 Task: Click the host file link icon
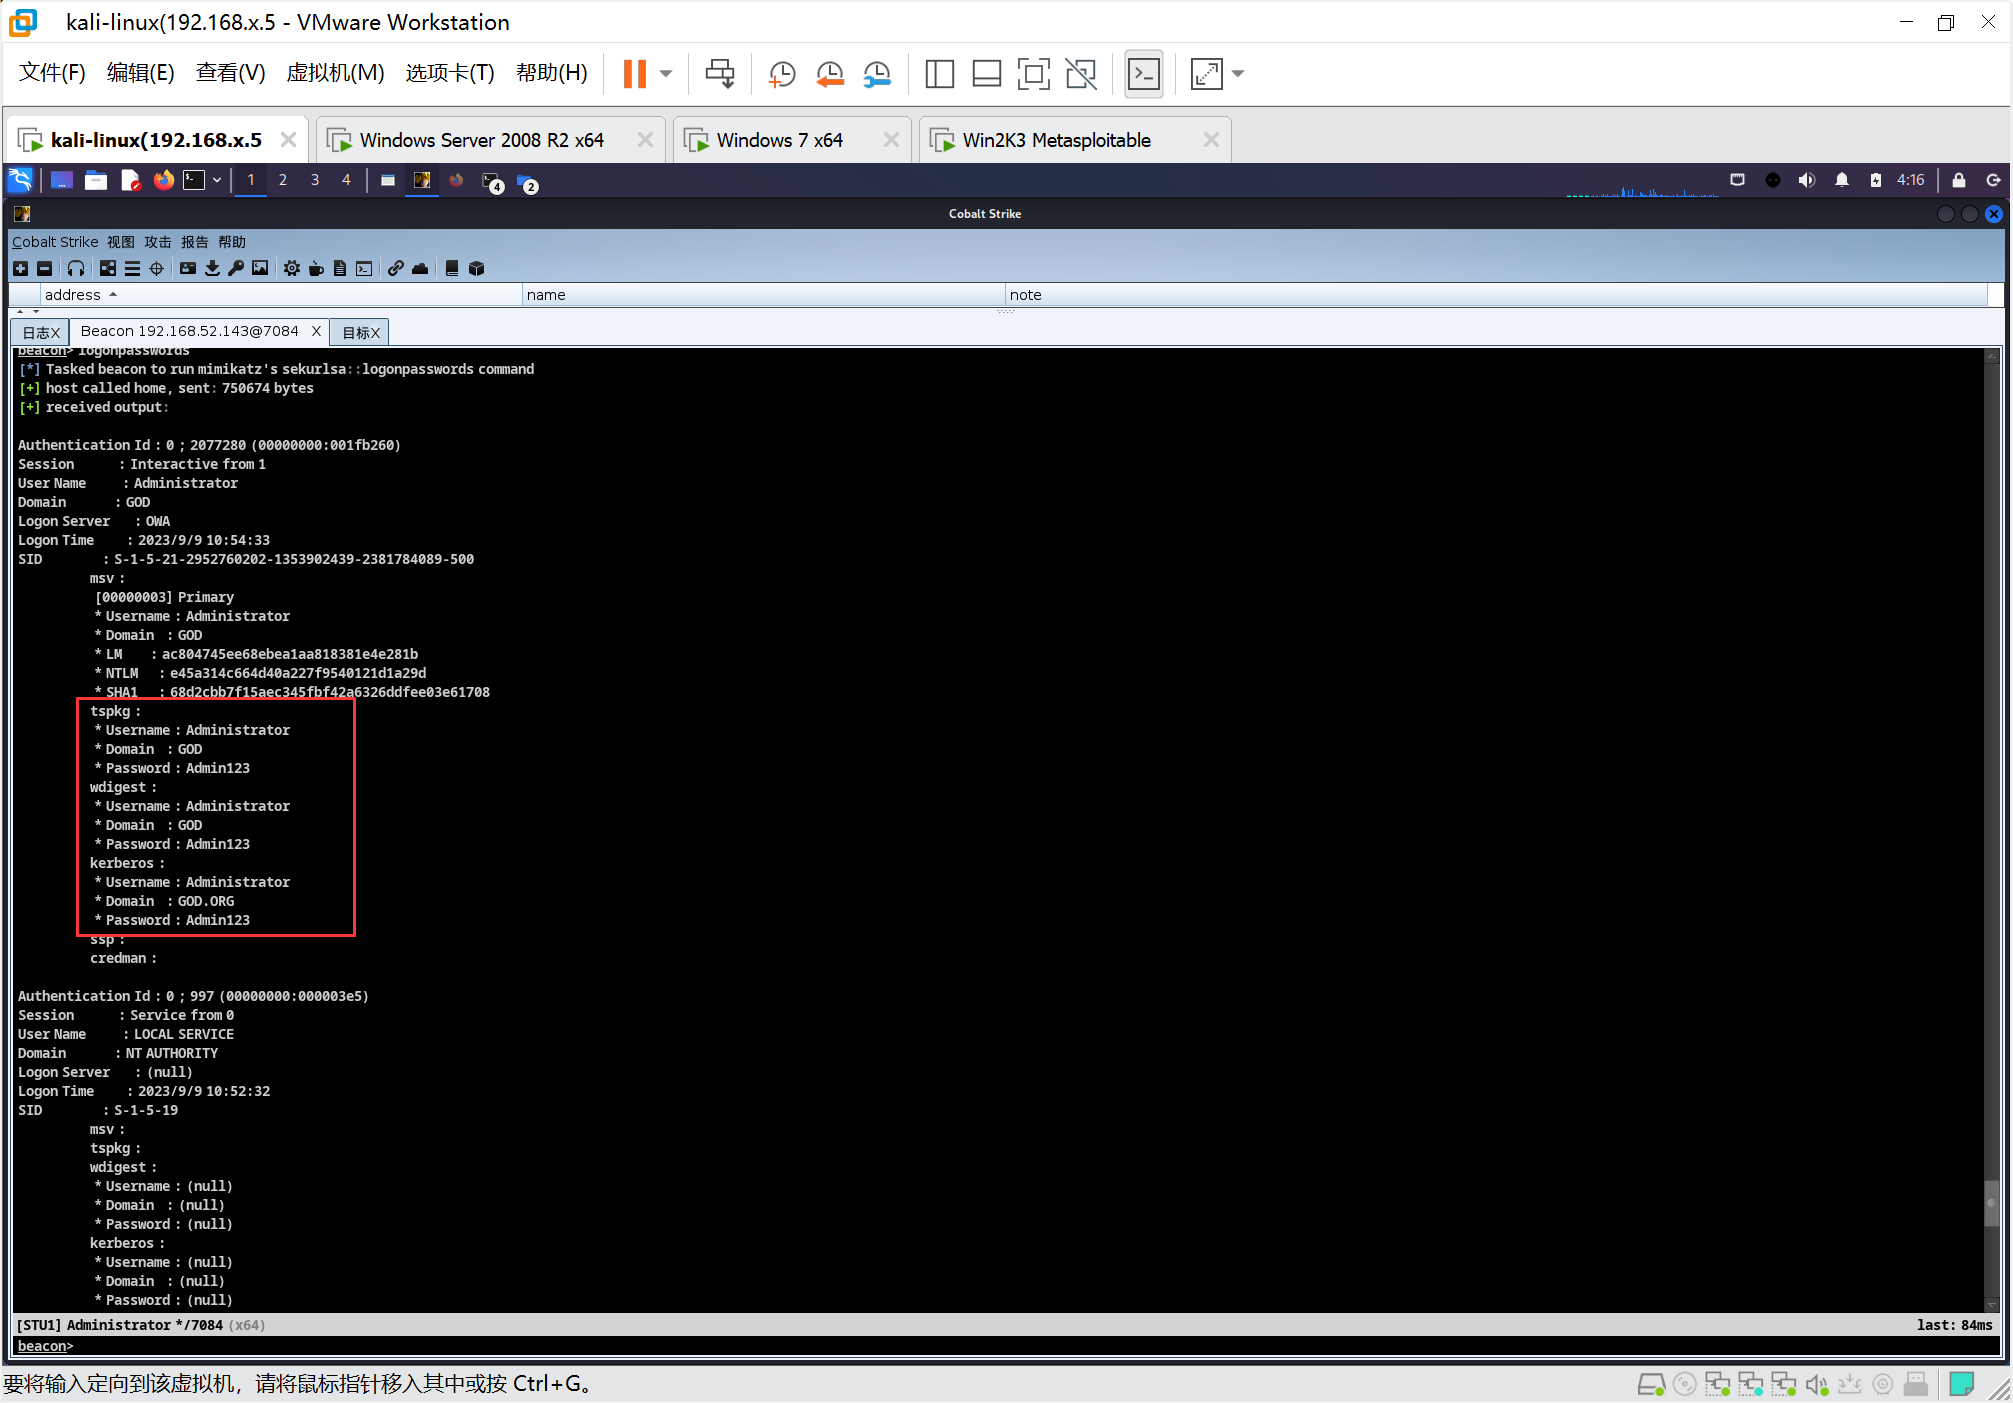(396, 268)
